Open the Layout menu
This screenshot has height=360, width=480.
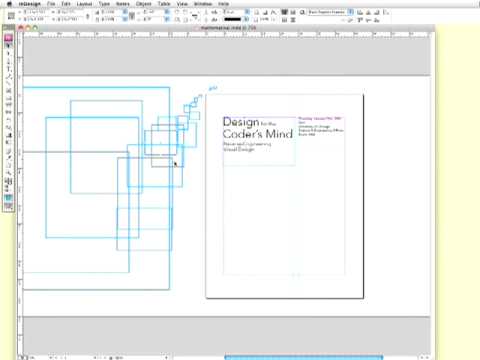click(84, 4)
